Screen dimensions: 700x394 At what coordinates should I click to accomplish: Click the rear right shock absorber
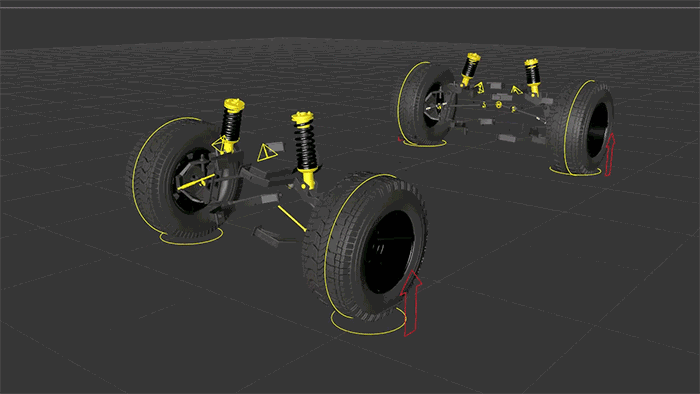[531, 77]
